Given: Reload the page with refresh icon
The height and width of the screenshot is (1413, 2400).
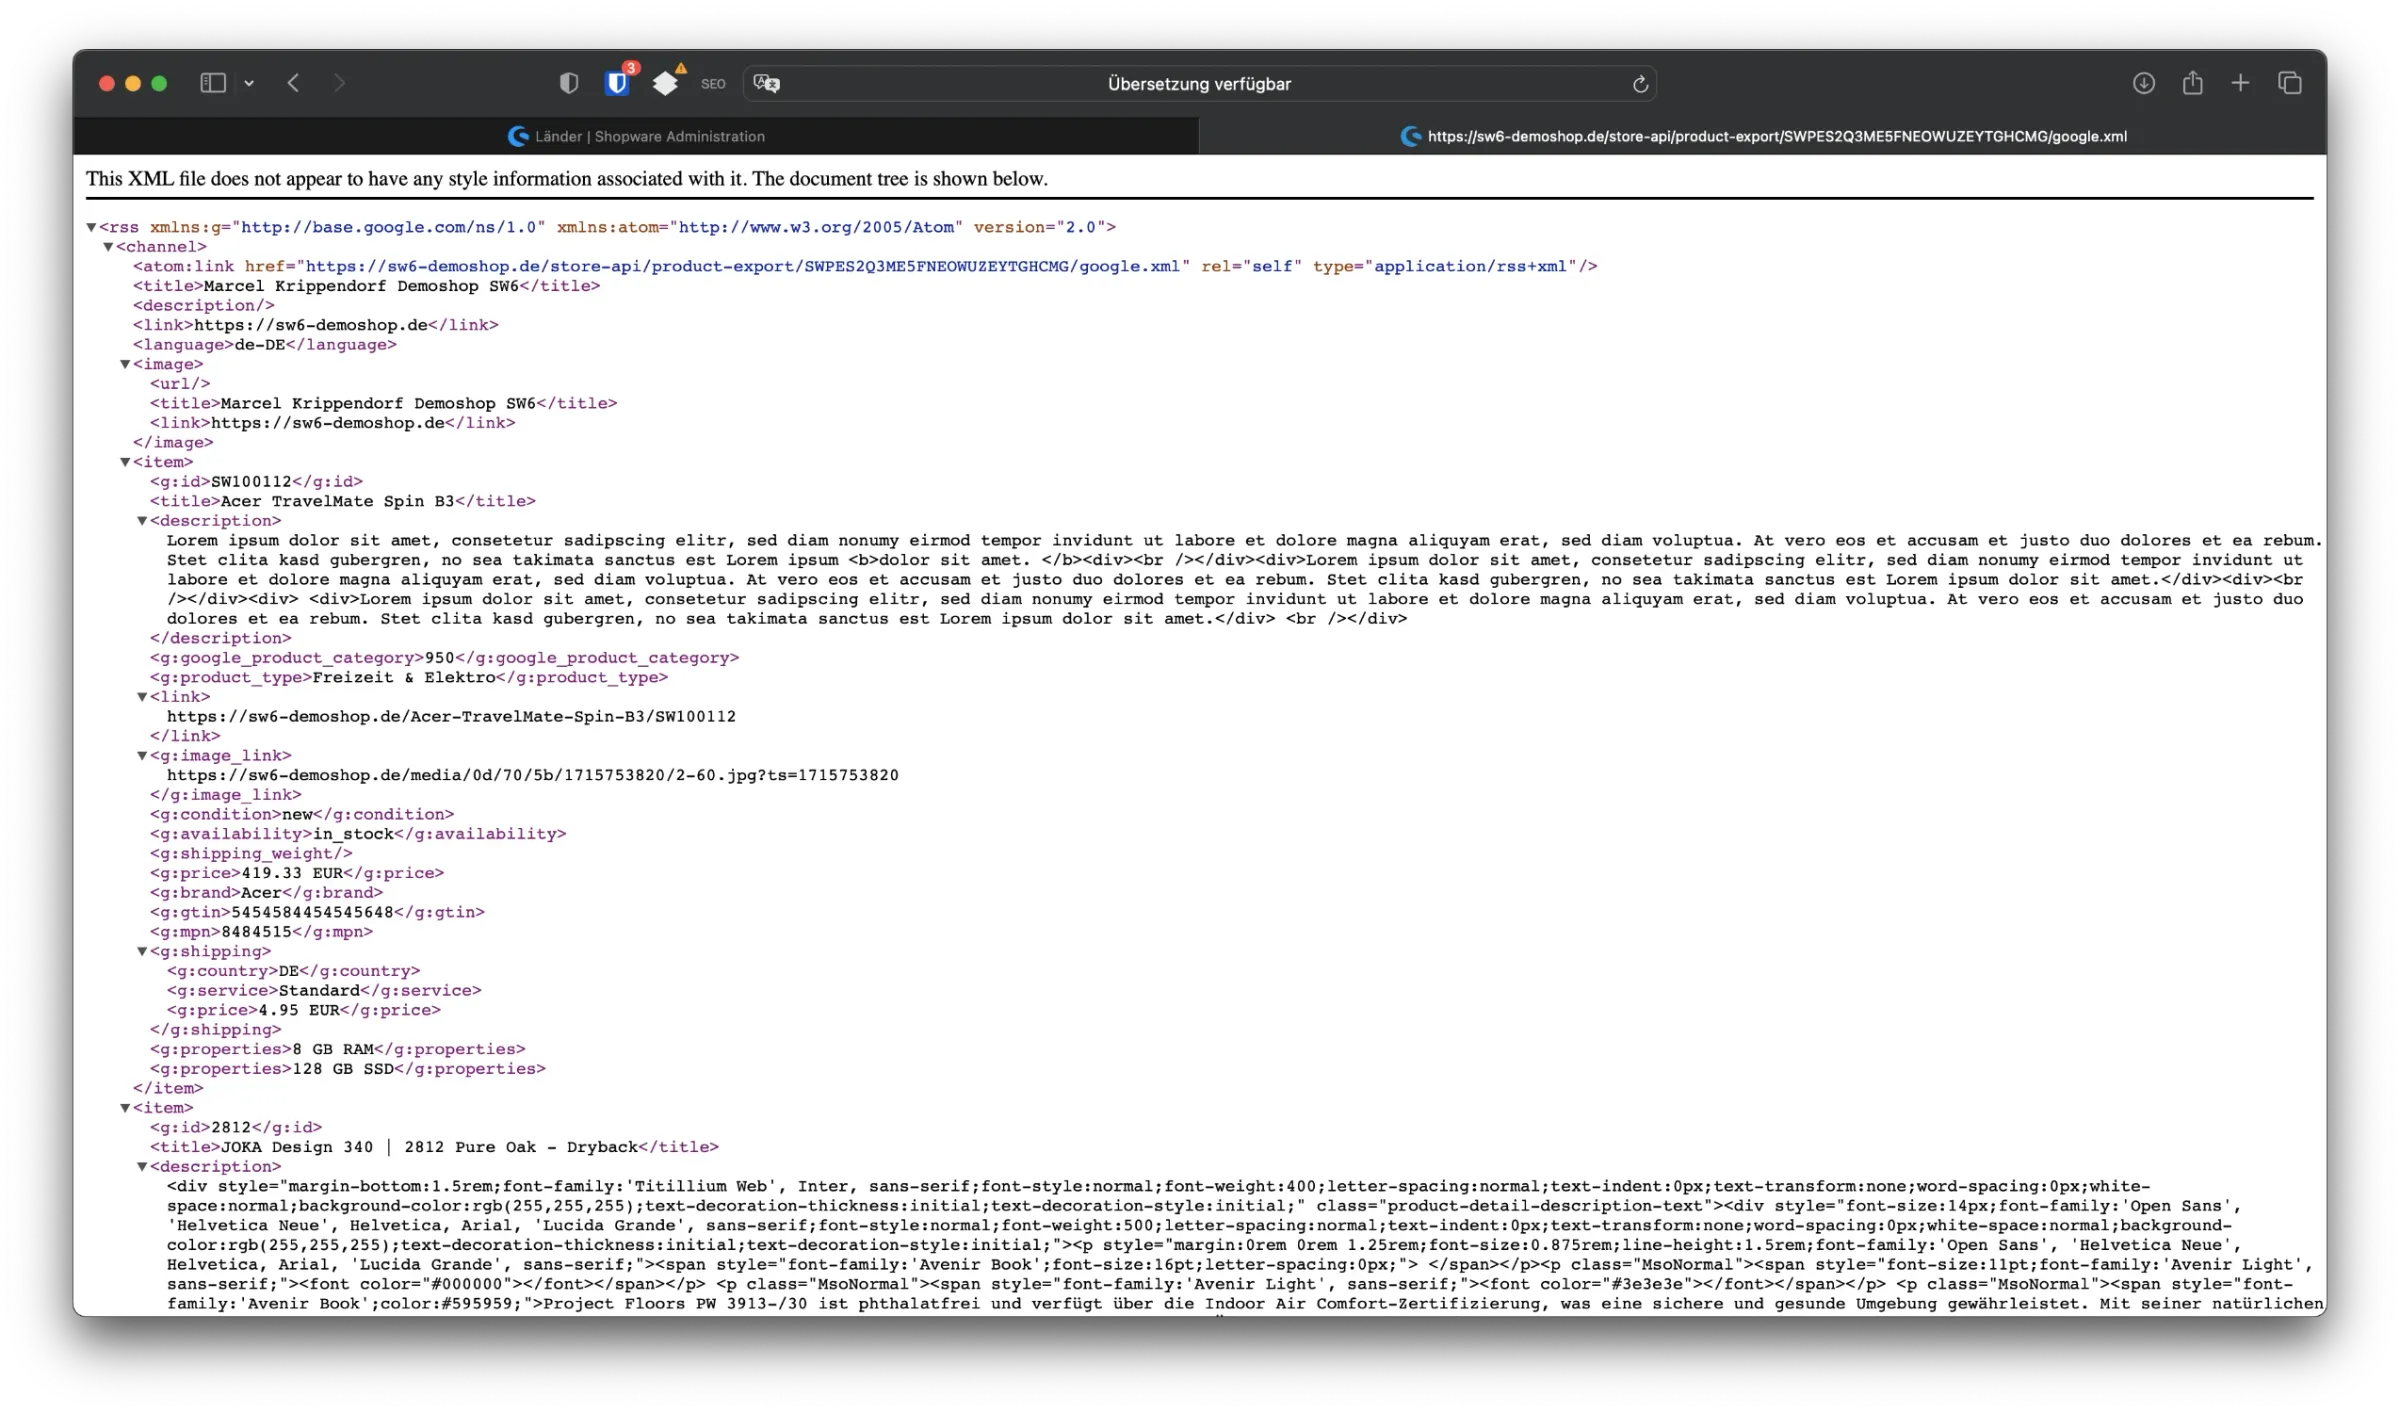Looking at the screenshot, I should (x=1640, y=84).
